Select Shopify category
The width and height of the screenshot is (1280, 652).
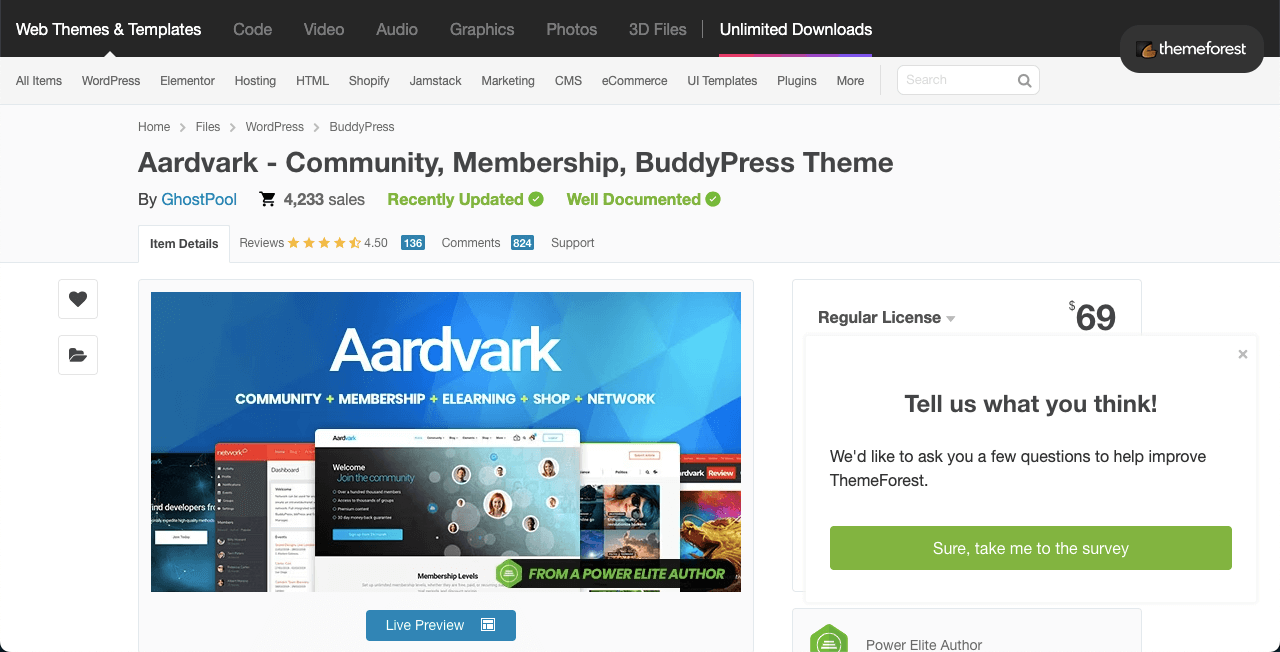point(369,81)
